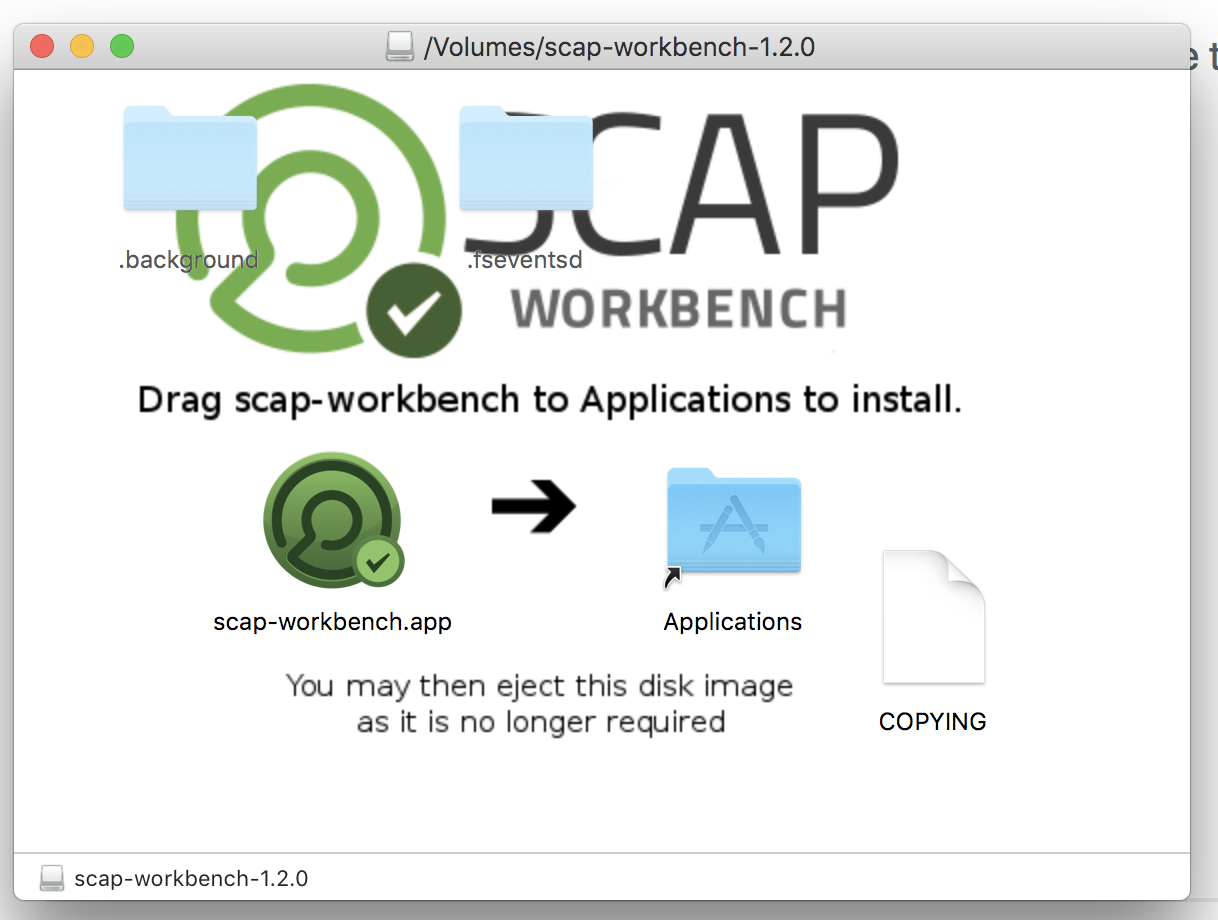Minimize the window with the yellow button
The width and height of the screenshot is (1218, 920).
pos(82,46)
